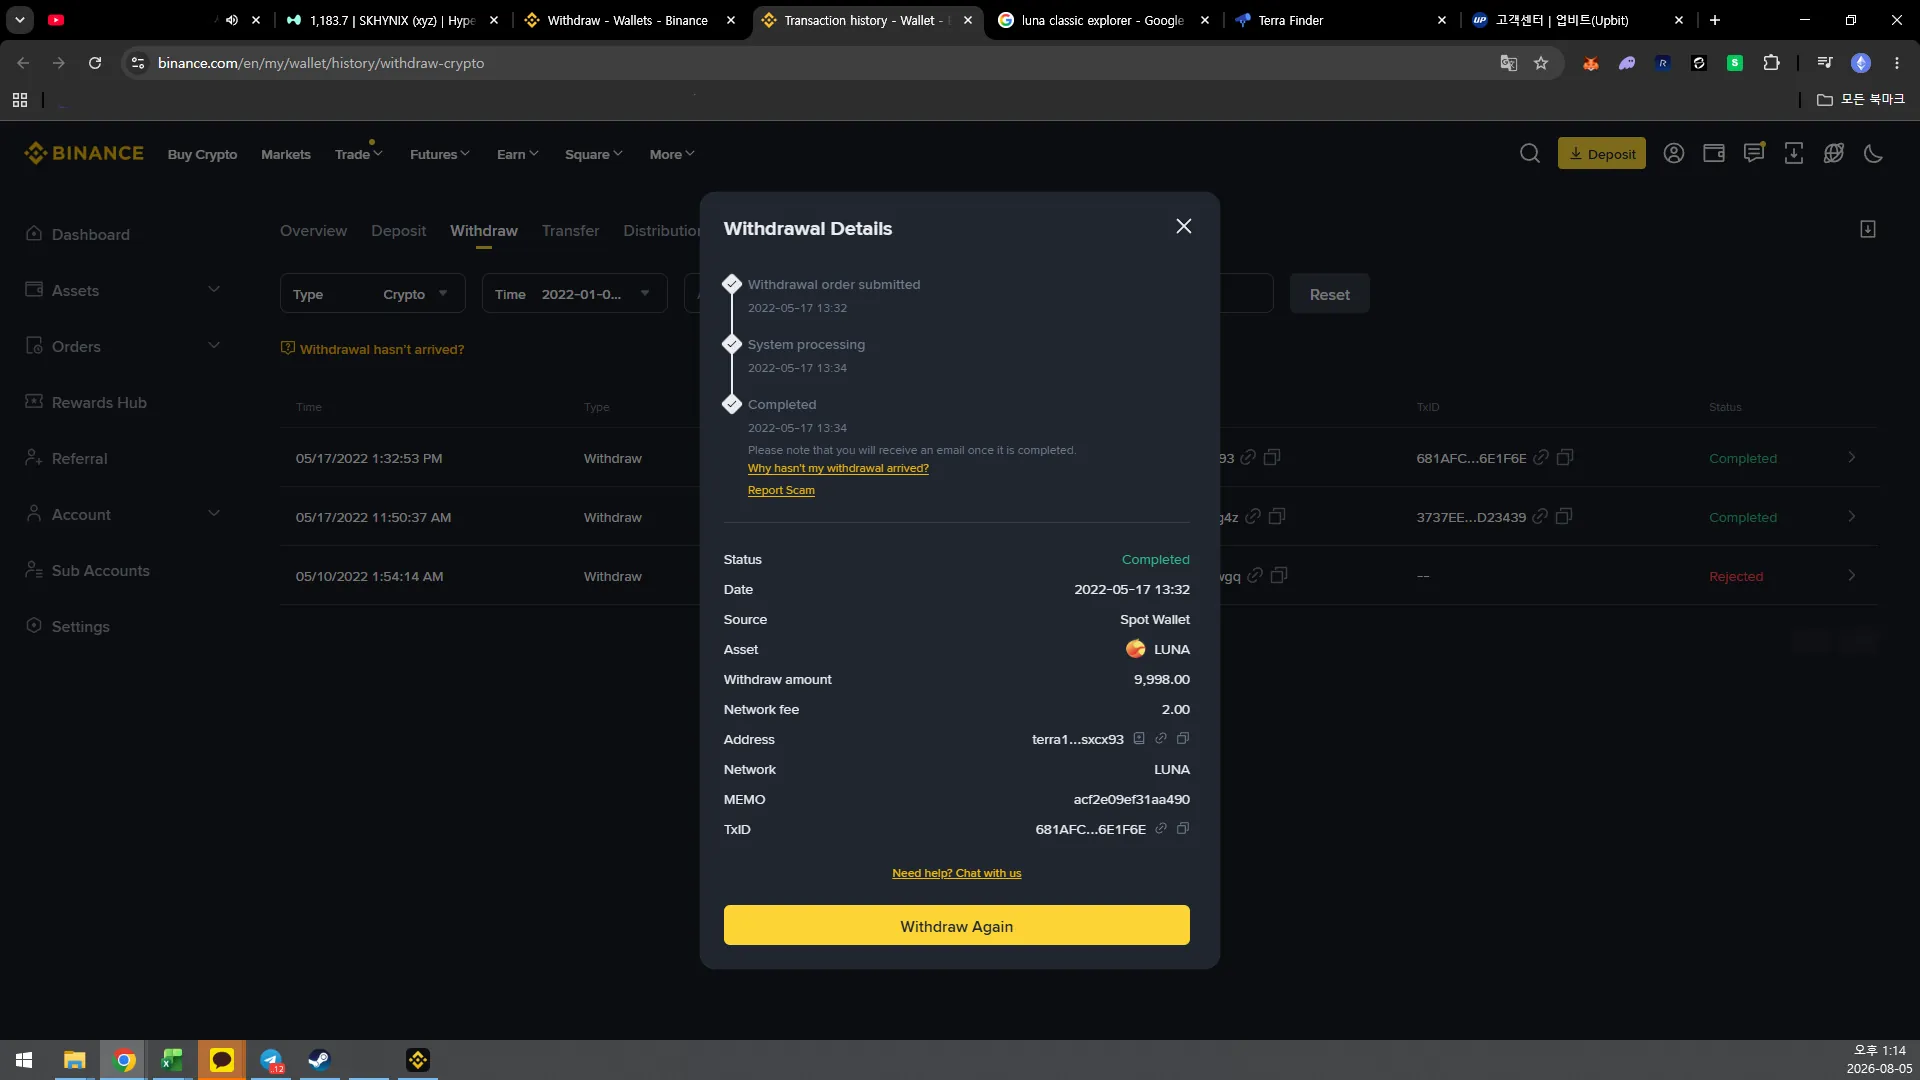Open Buy Crypto in the navigation
Image resolution: width=1920 pixels, height=1080 pixels.
[x=202, y=154]
